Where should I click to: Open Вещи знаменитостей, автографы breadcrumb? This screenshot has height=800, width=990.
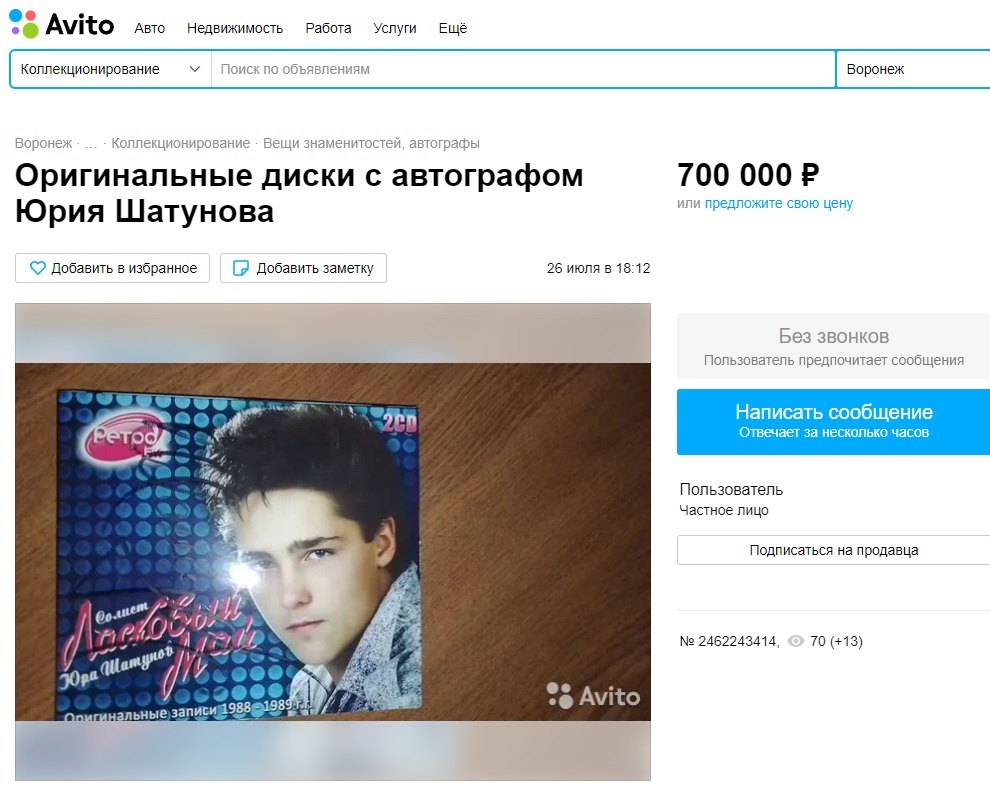[371, 143]
